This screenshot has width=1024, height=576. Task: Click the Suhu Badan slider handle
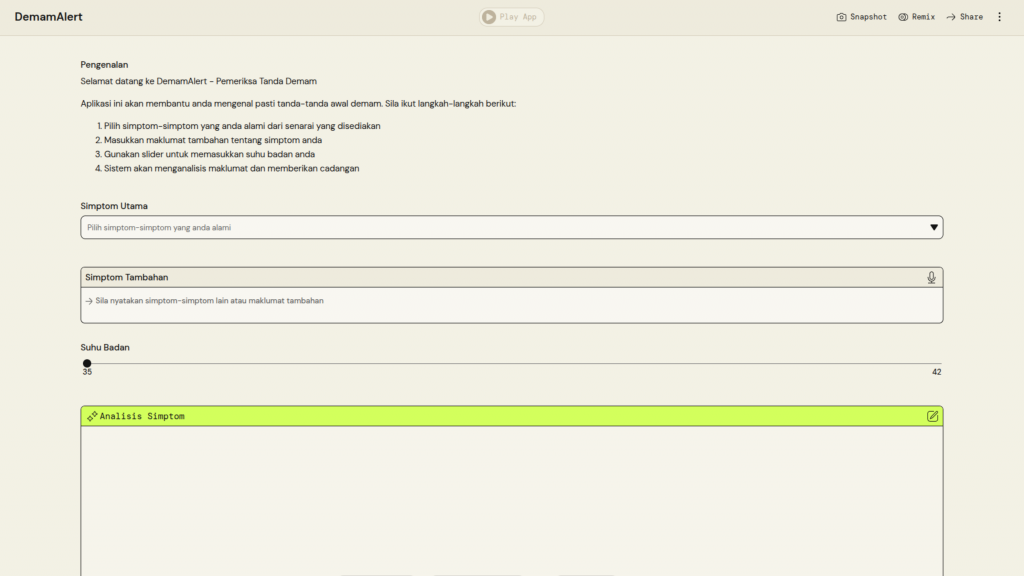pyautogui.click(x=87, y=363)
